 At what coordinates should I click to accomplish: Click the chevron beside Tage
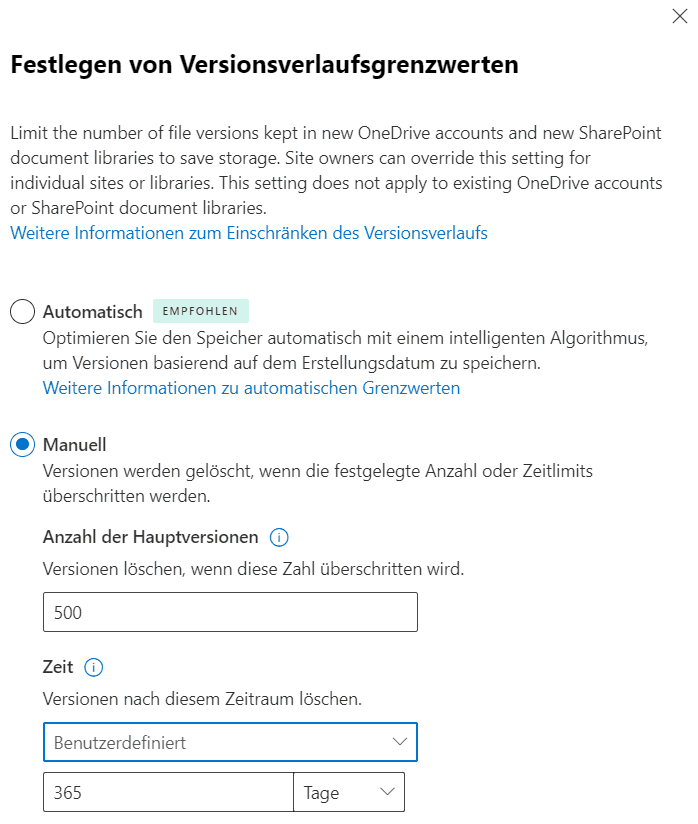387,792
